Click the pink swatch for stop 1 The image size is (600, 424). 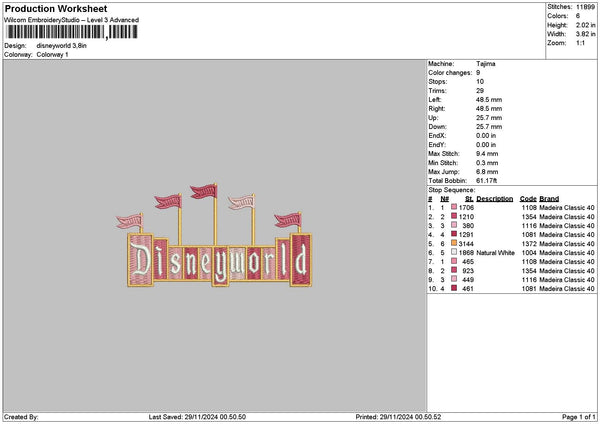tap(454, 207)
